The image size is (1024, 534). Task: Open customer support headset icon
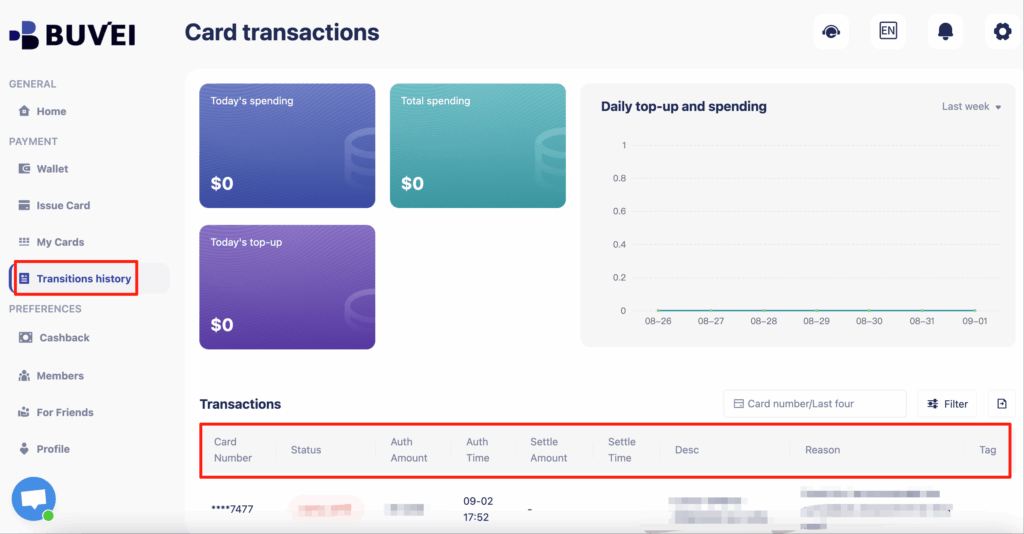[830, 31]
